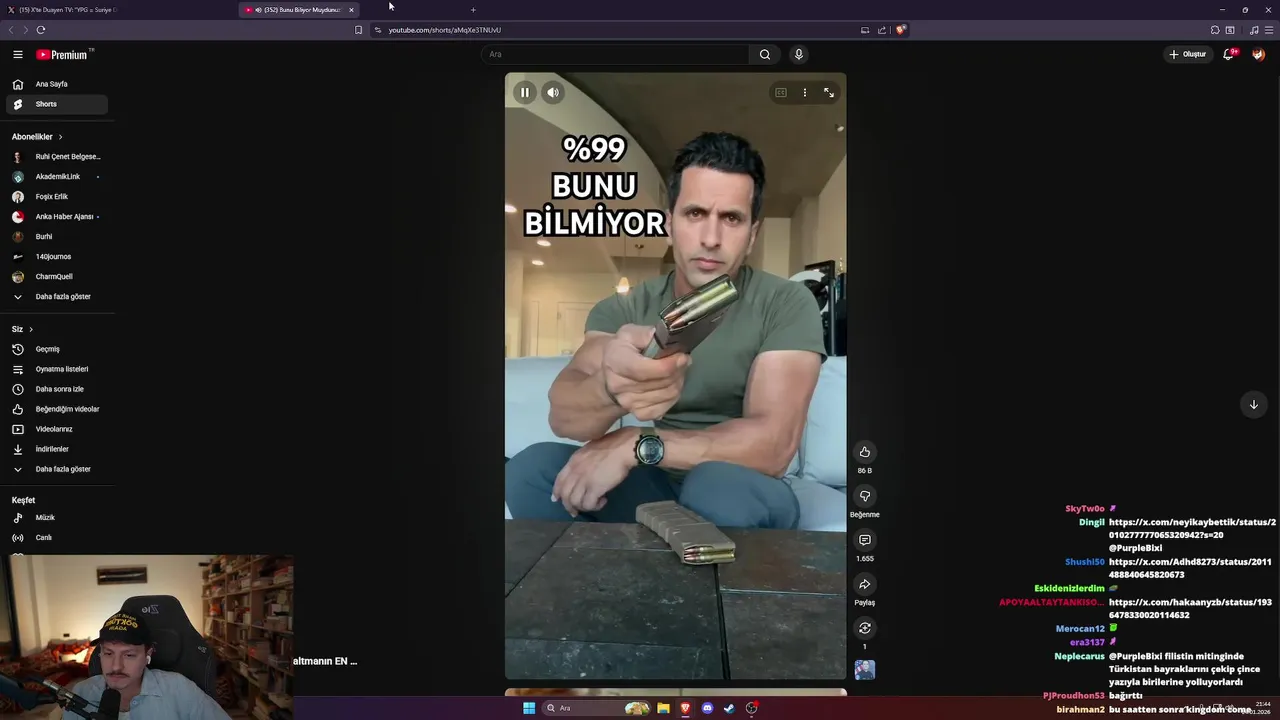Click the Oluştur create button

[x=1188, y=54]
